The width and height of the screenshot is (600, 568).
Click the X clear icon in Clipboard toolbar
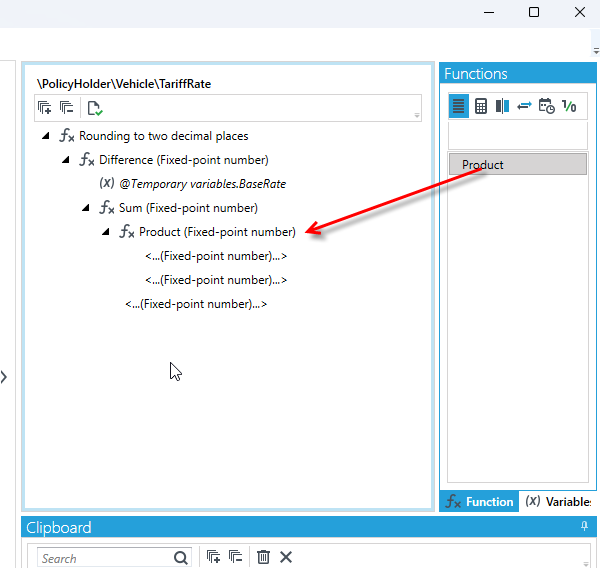click(286, 557)
